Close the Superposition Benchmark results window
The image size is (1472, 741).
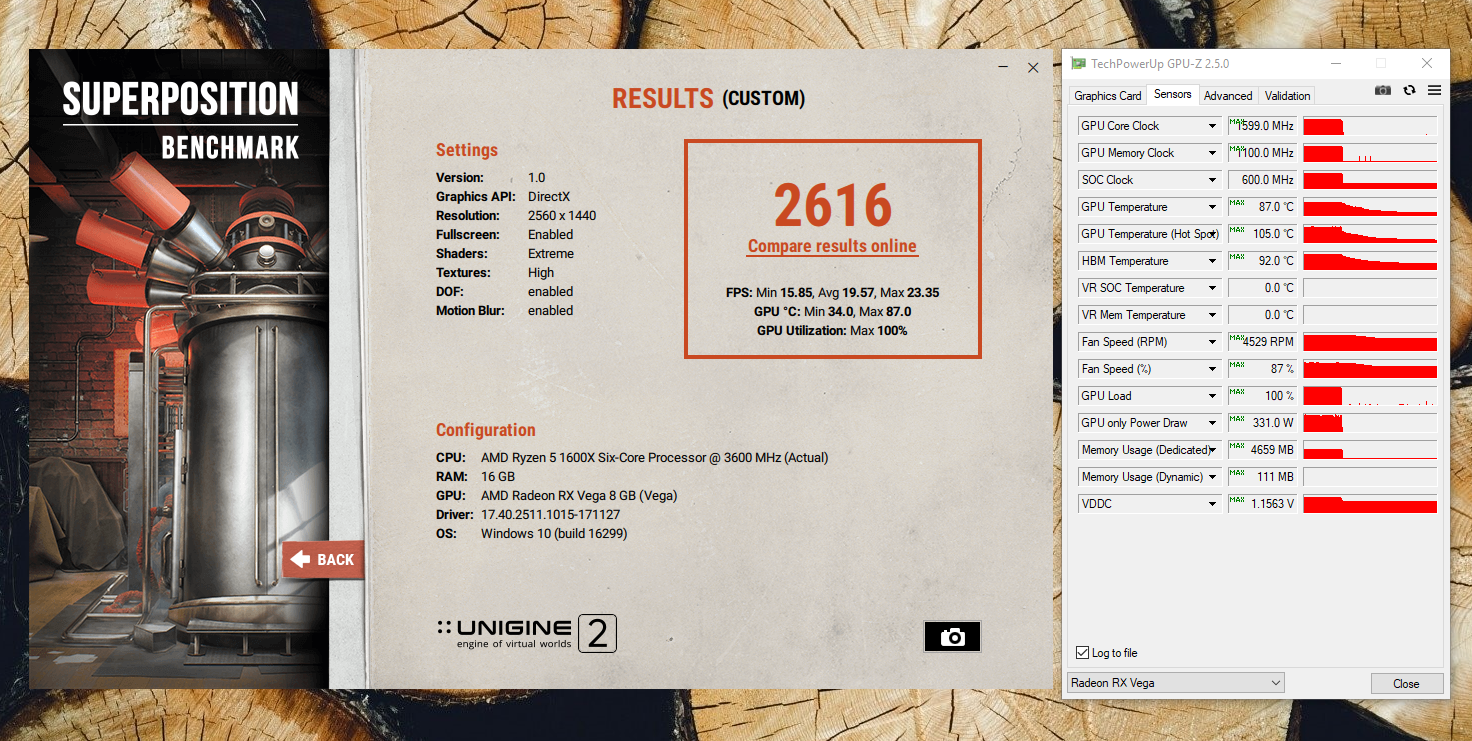click(1033, 67)
